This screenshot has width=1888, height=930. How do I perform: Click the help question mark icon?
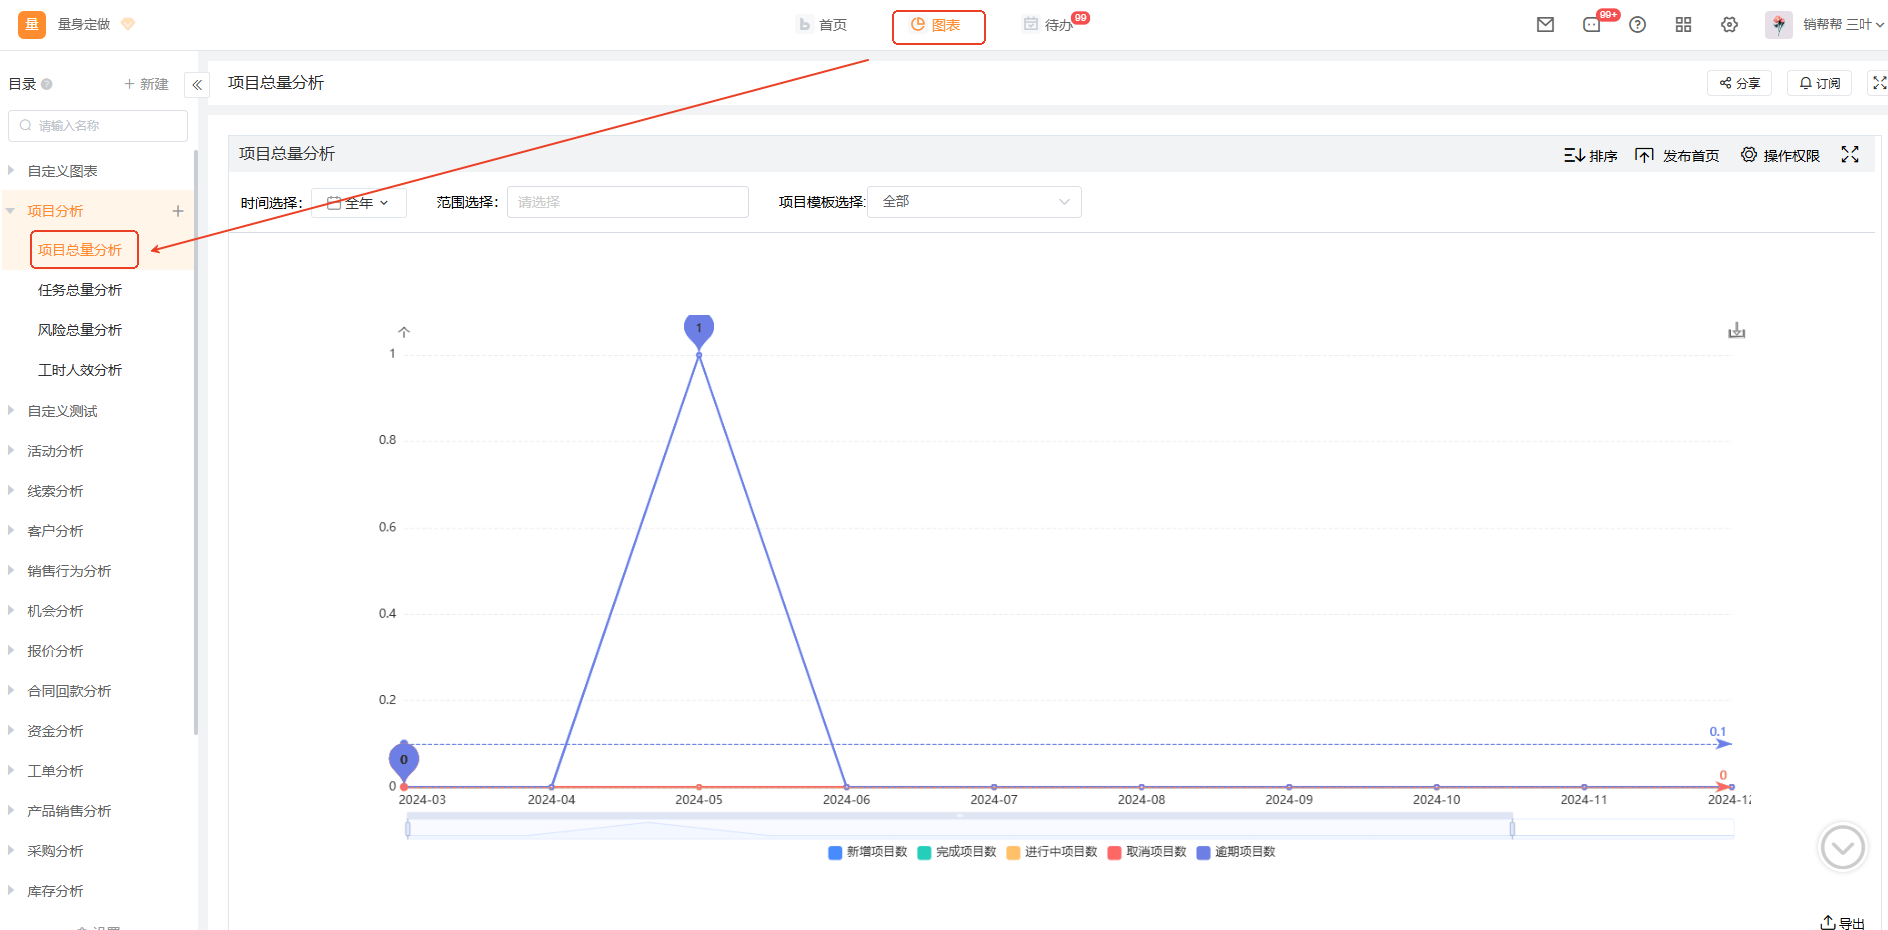coord(1637,25)
